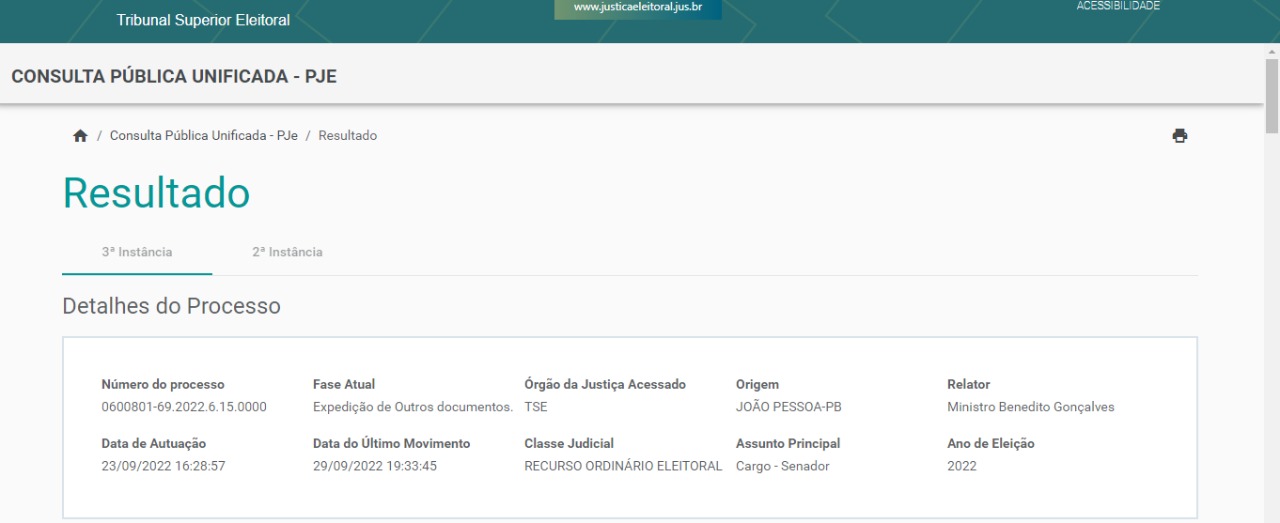
Task: Visit the www.justicaeleitoral.jus.br banner link
Action: tap(638, 8)
